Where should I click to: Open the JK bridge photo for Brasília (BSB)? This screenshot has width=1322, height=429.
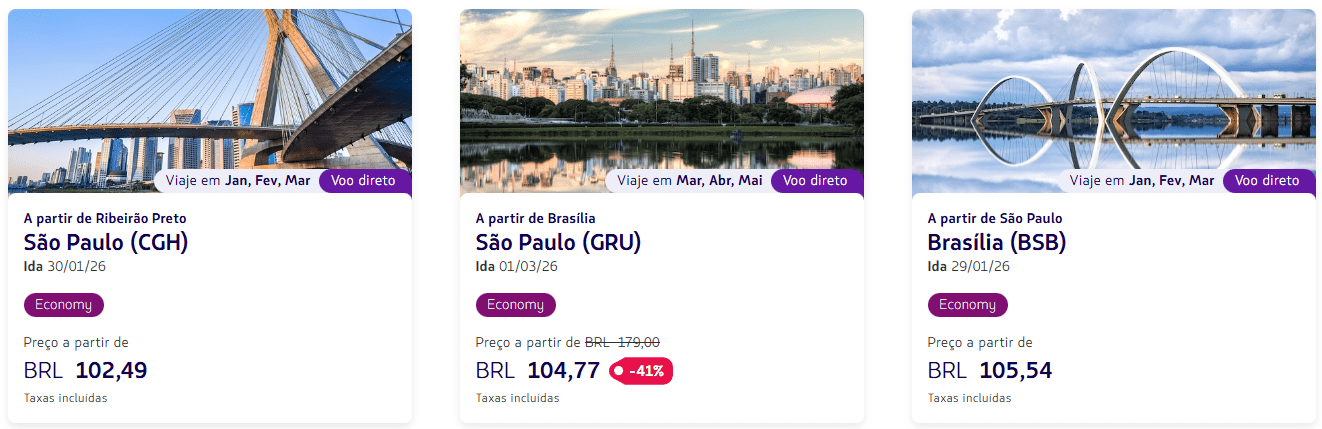(x=1113, y=90)
